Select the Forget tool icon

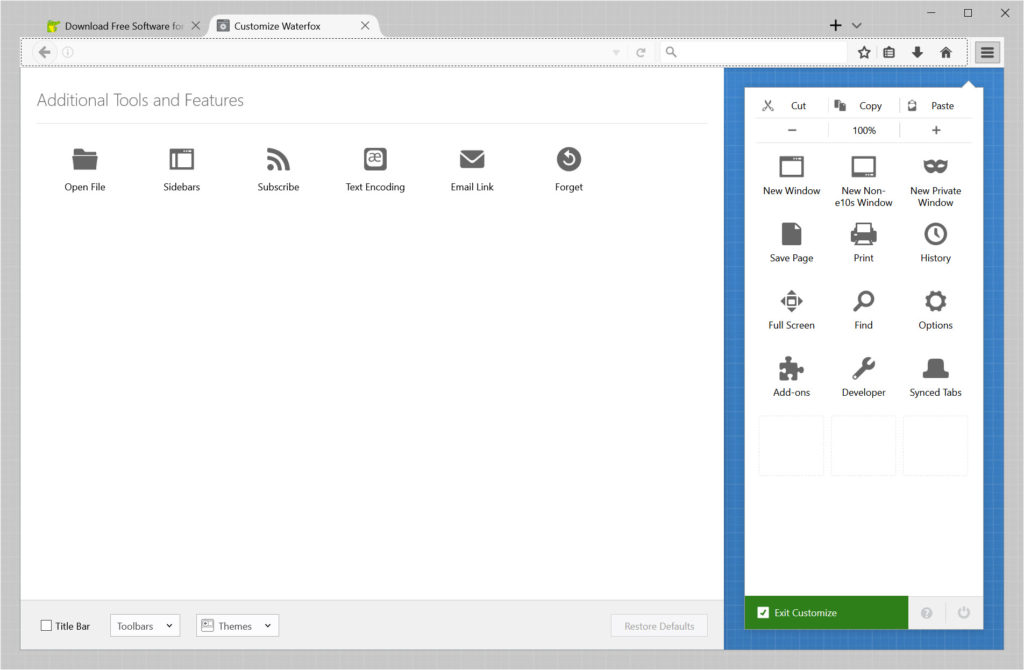pos(567,160)
